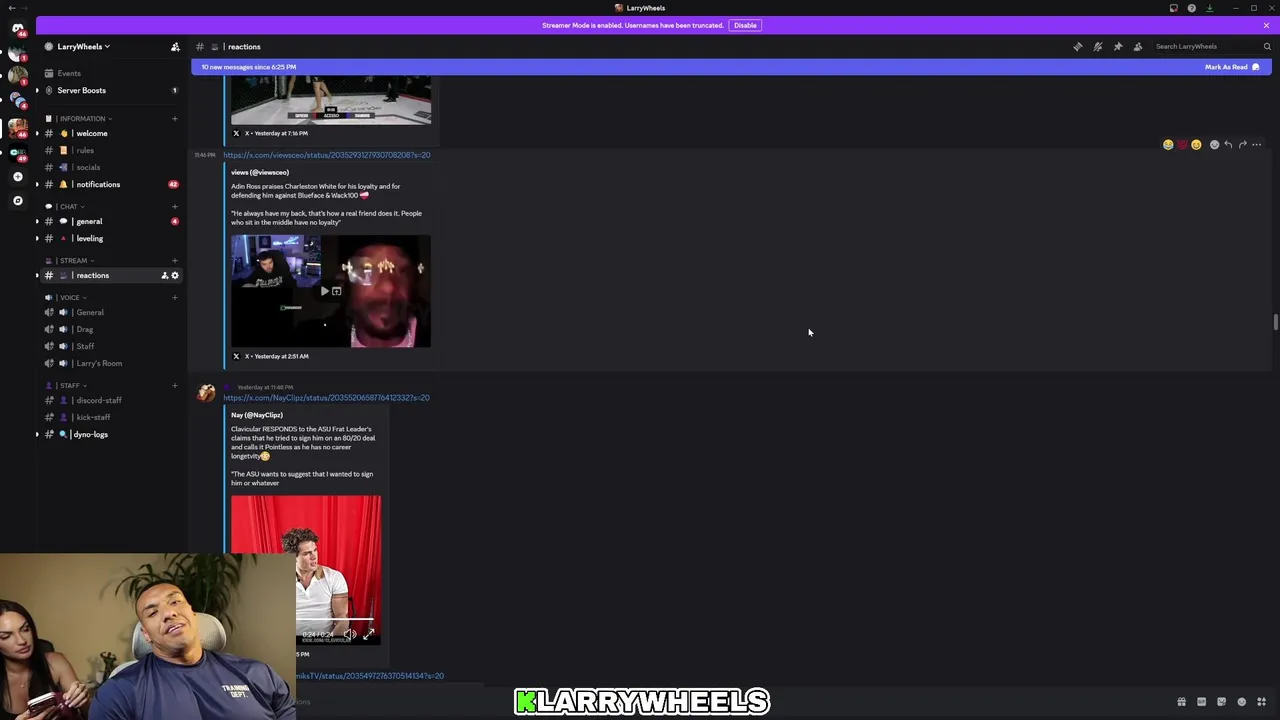1280x720 pixels.
Task: Open the Help question mark icon
Action: (1192, 8)
